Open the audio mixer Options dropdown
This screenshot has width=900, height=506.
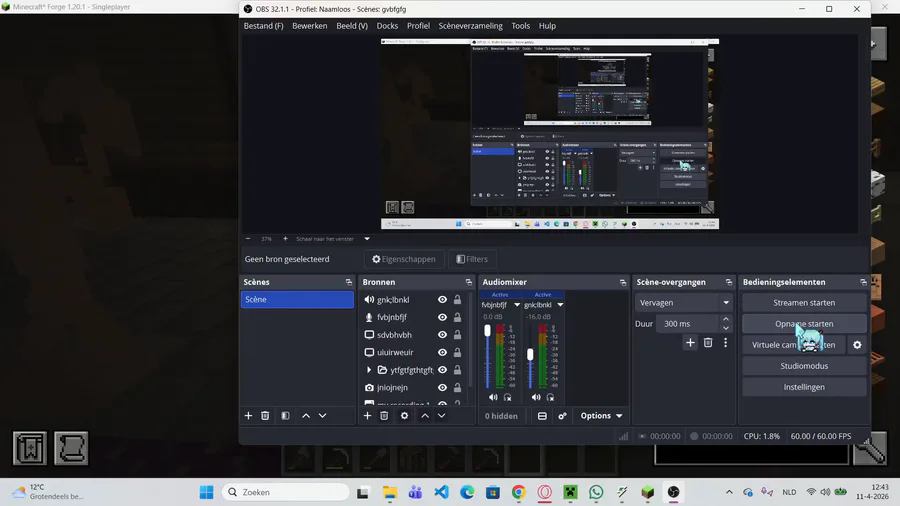point(601,416)
